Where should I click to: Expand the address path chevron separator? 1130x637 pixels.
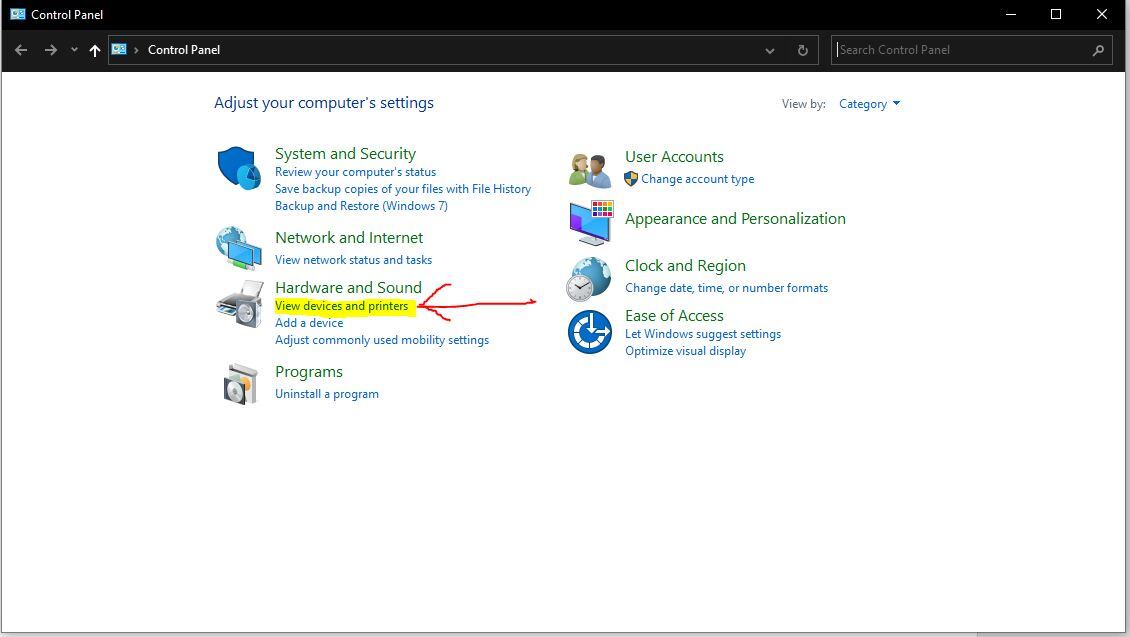pos(136,50)
